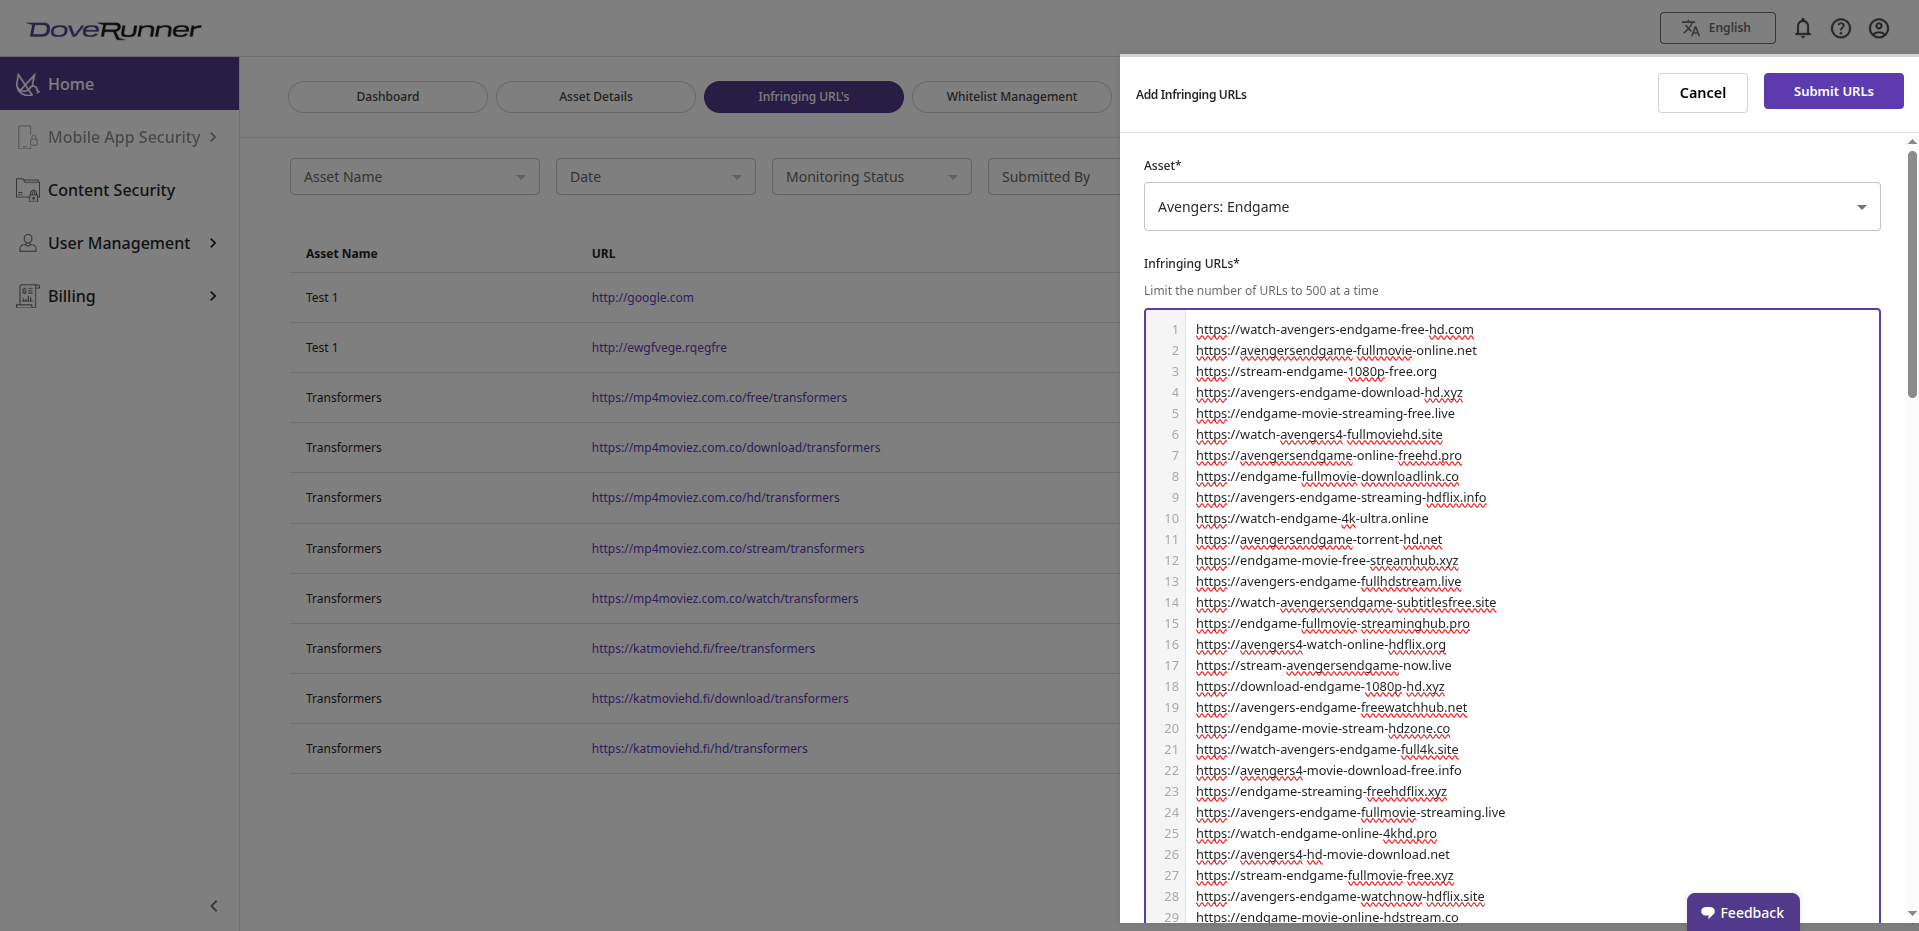This screenshot has height=931, width=1919.
Task: Open notifications via the bell icon
Action: 1803,28
